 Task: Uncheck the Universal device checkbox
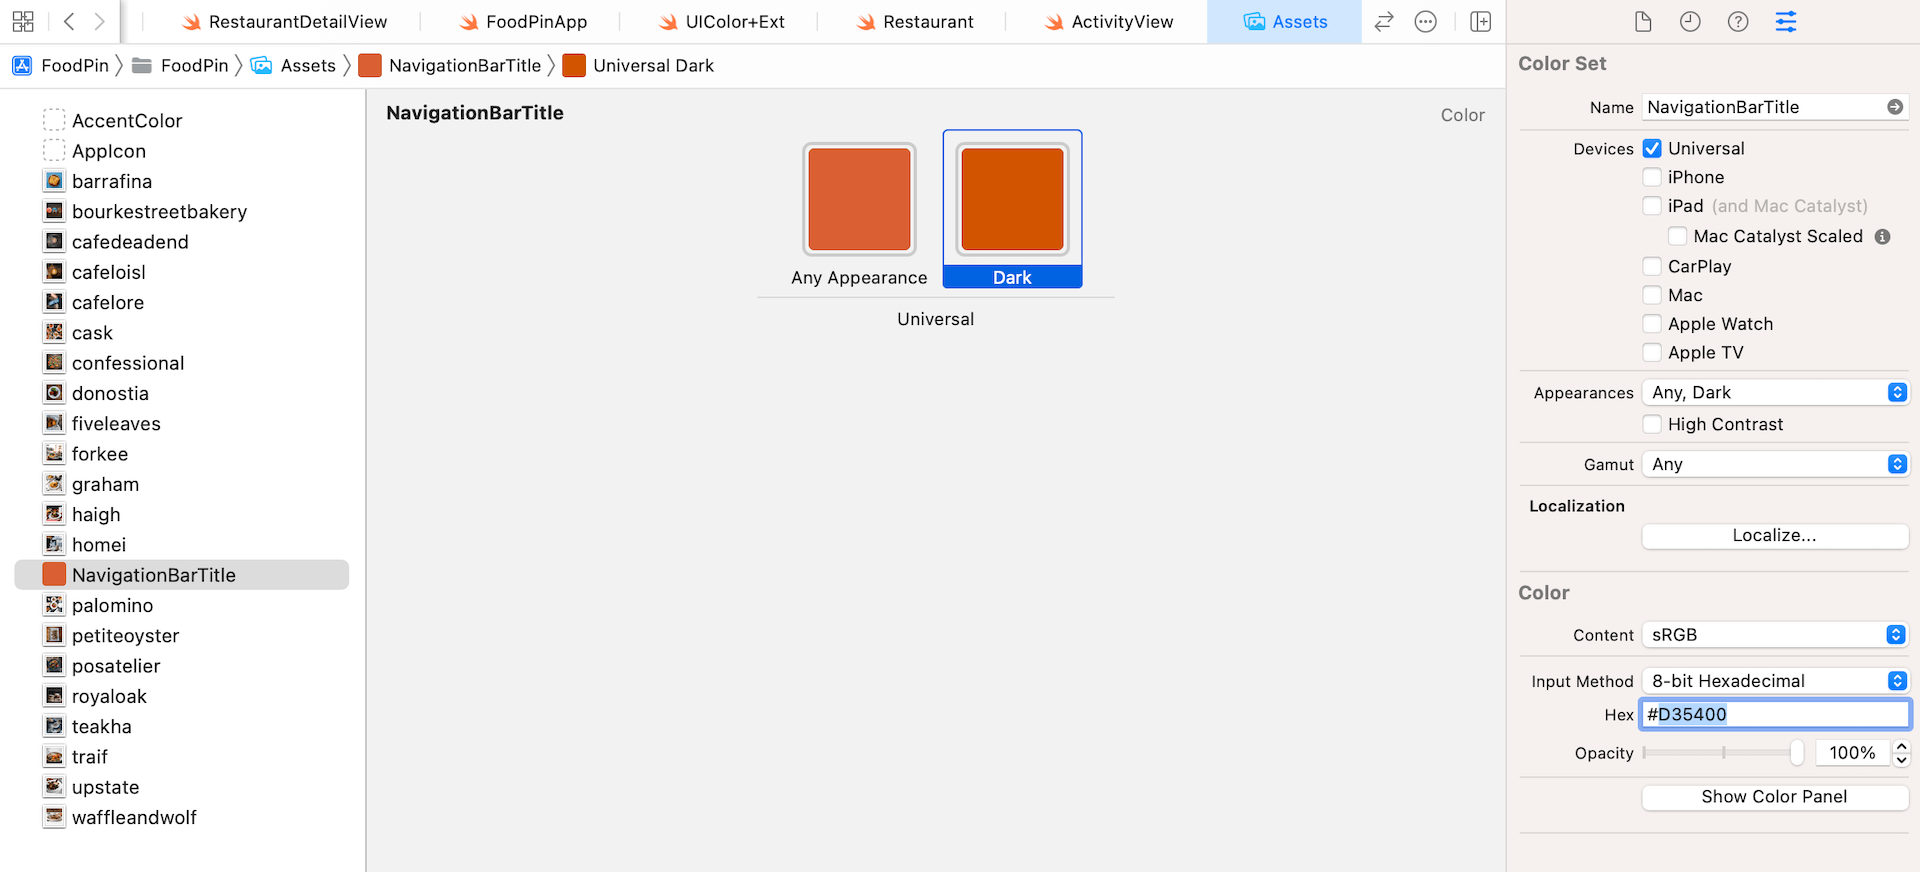pos(1652,148)
